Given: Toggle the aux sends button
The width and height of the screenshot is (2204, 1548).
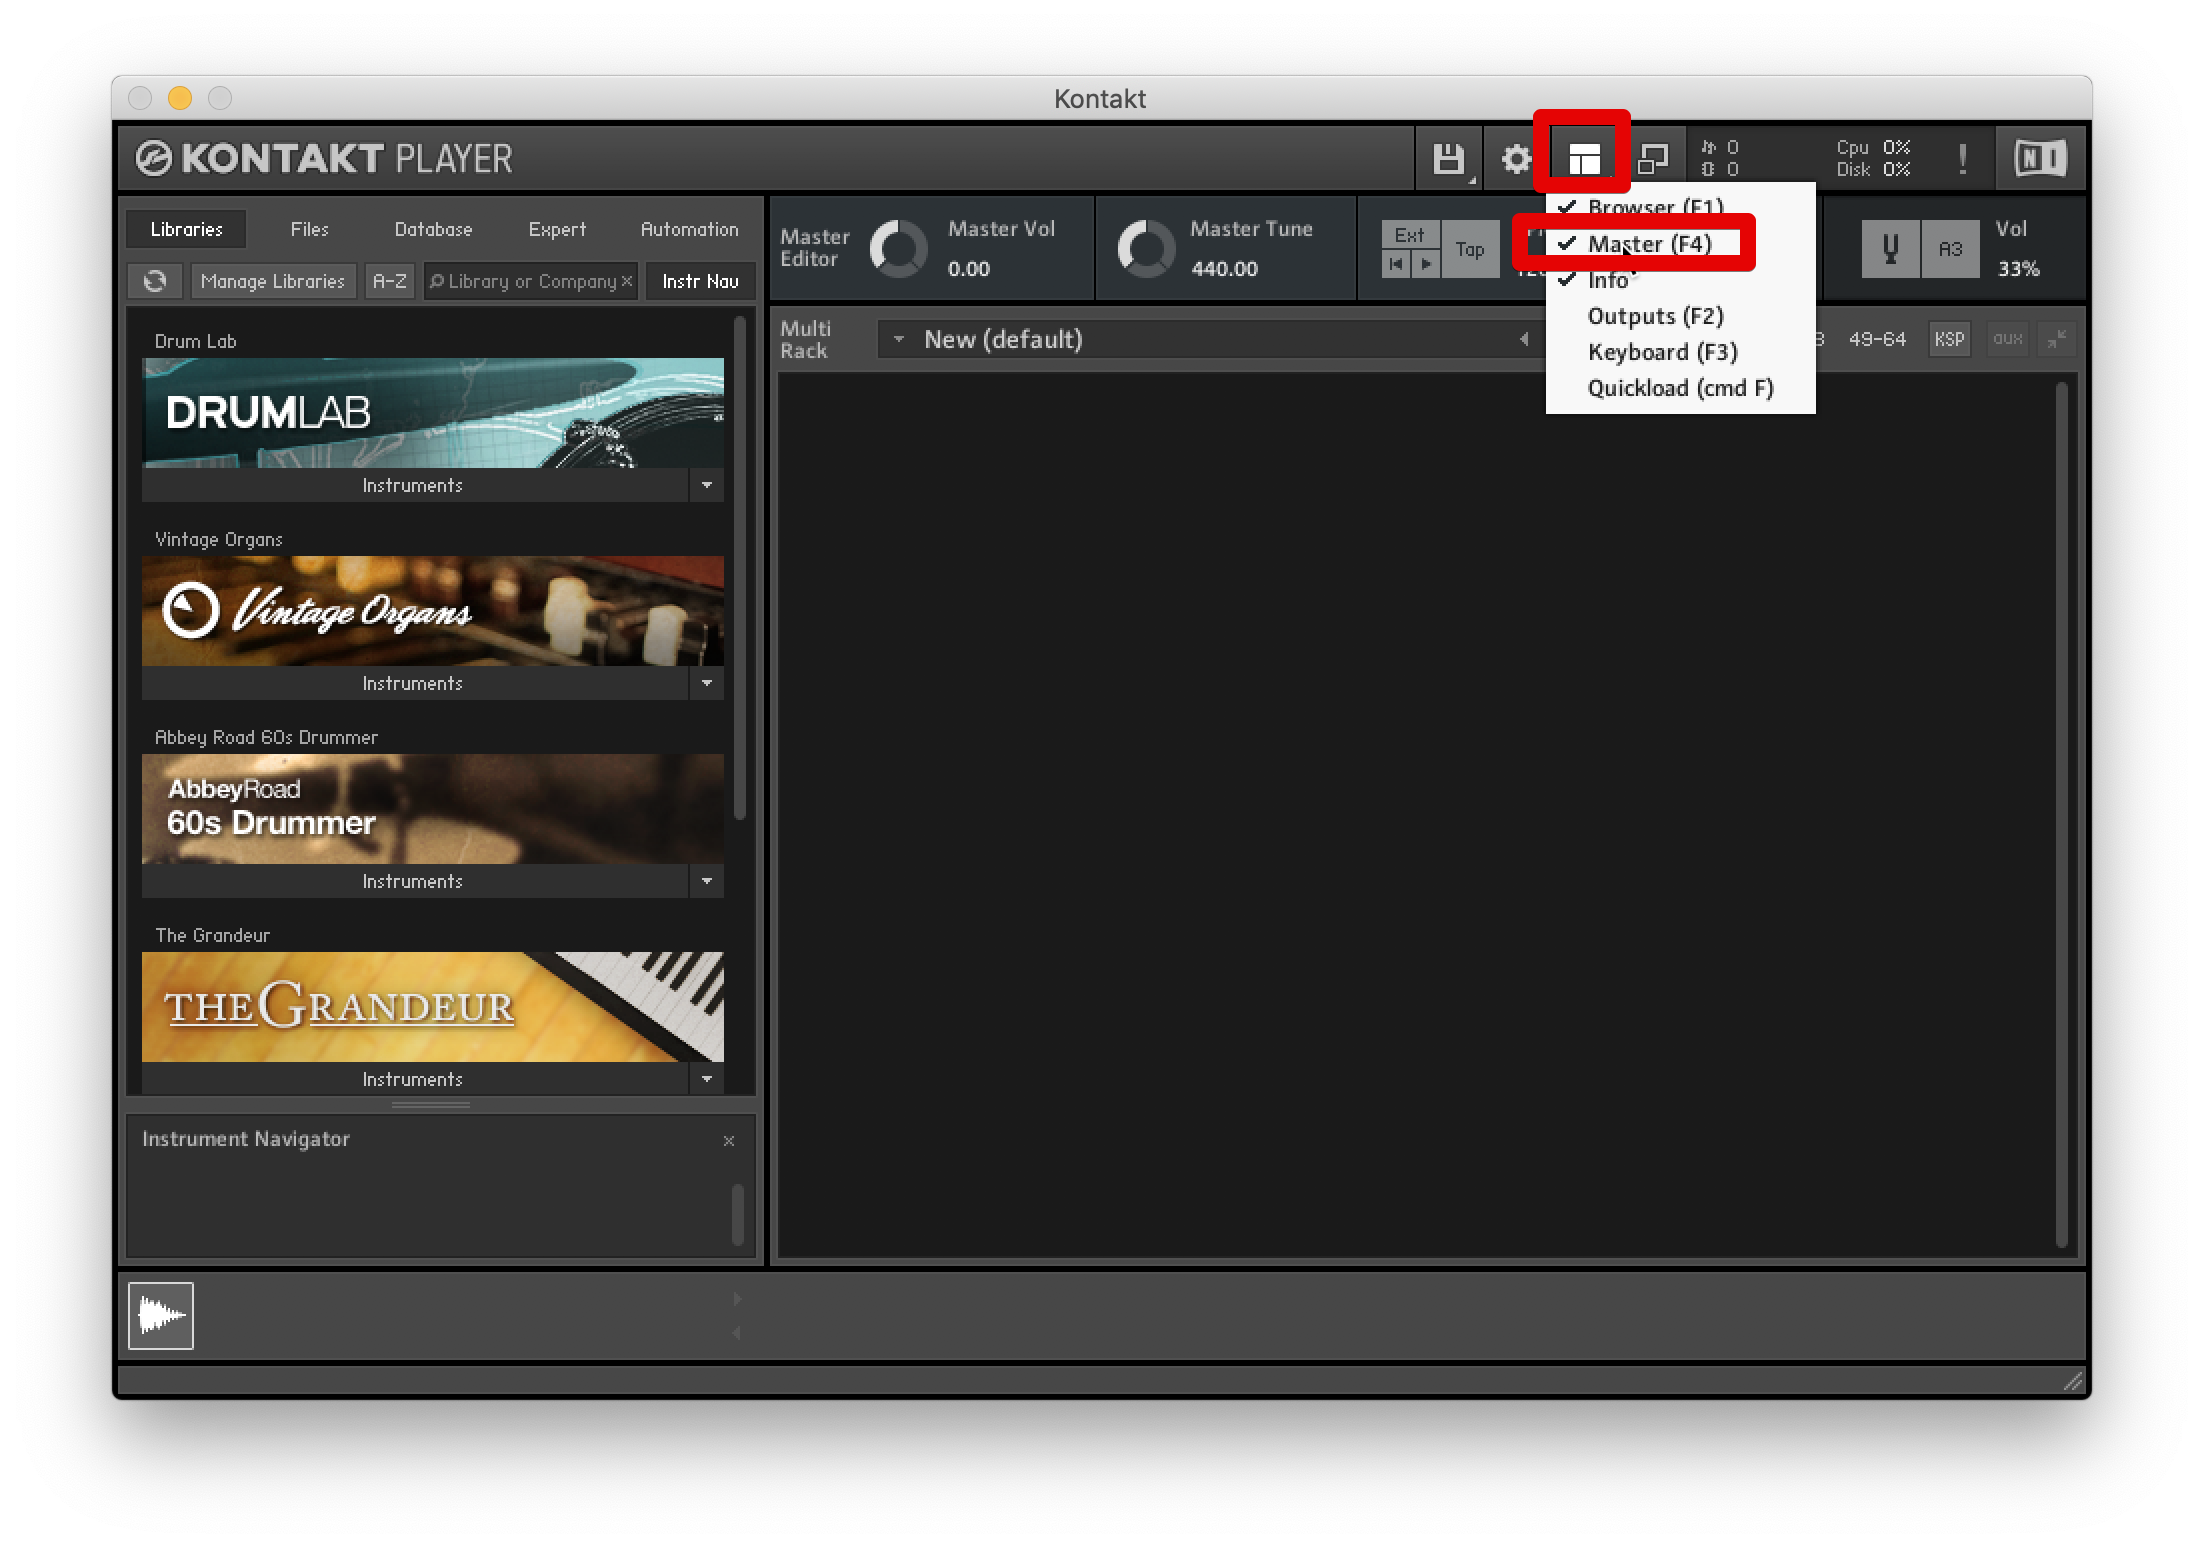Looking at the screenshot, I should tap(2007, 340).
